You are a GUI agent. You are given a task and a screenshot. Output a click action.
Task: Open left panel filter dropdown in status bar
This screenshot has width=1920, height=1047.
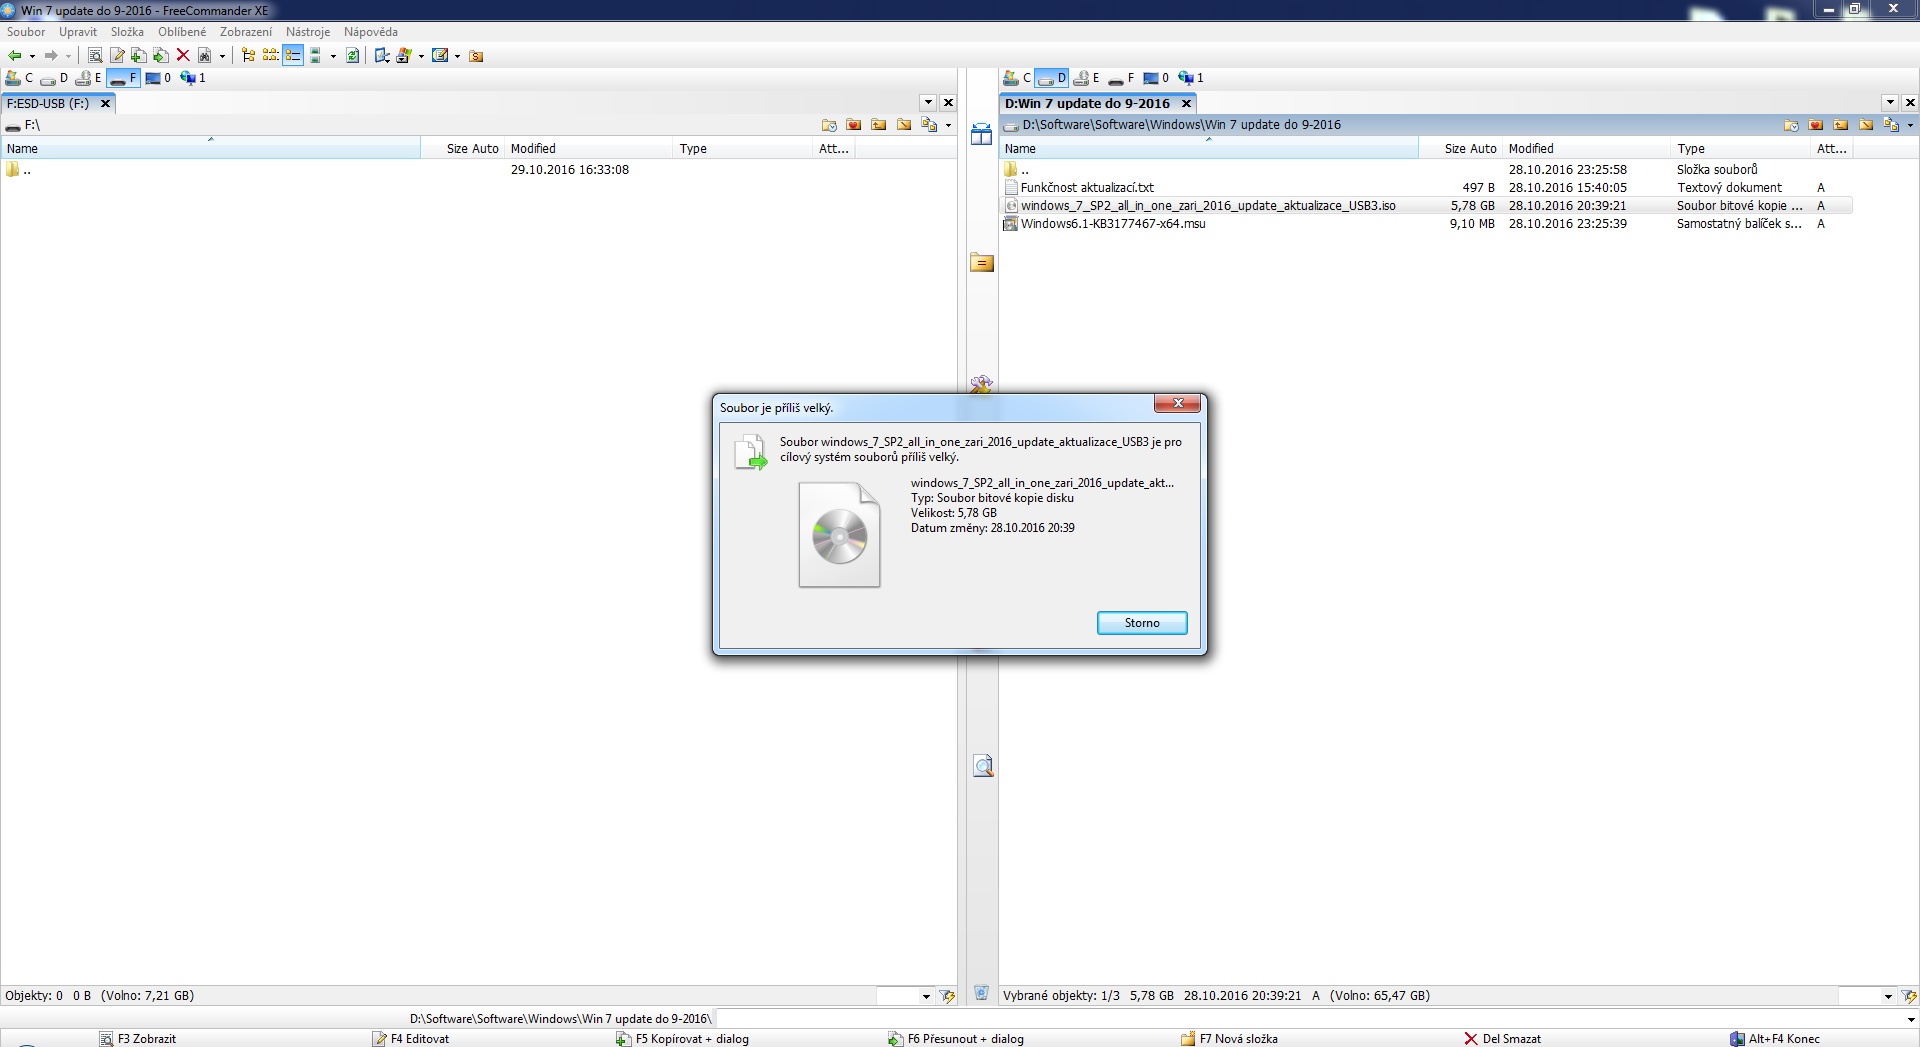point(926,996)
